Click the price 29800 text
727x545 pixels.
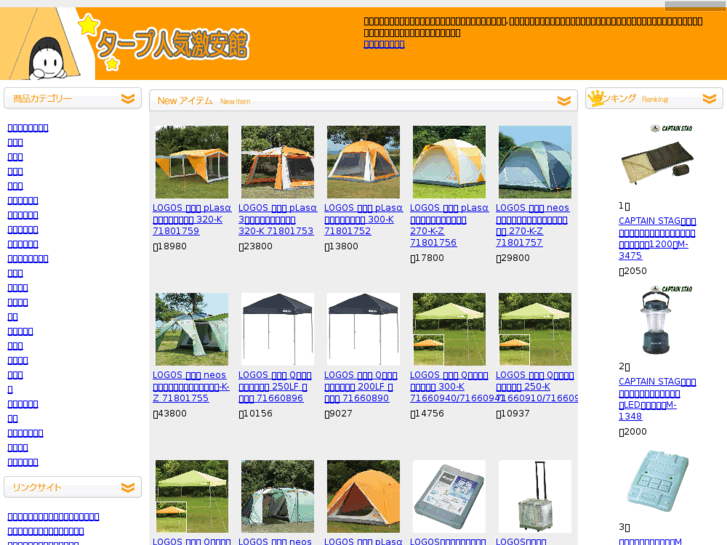pyautogui.click(x=513, y=258)
